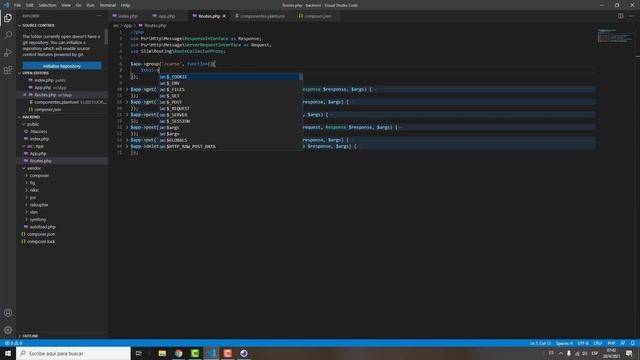Collapse the vendor folder
The width and height of the screenshot is (640, 360).
34,168
